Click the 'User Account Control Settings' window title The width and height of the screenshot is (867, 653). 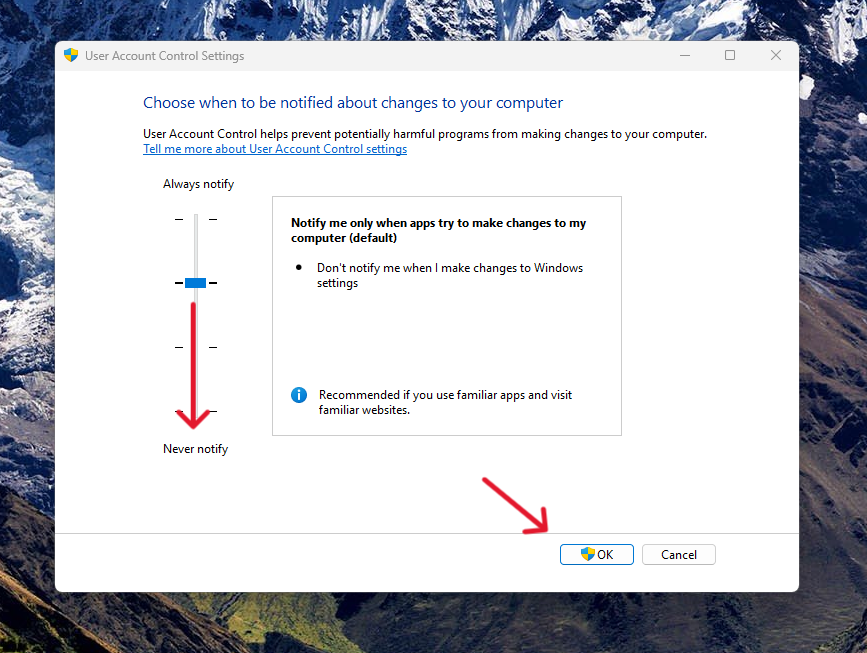pyautogui.click(x=164, y=56)
